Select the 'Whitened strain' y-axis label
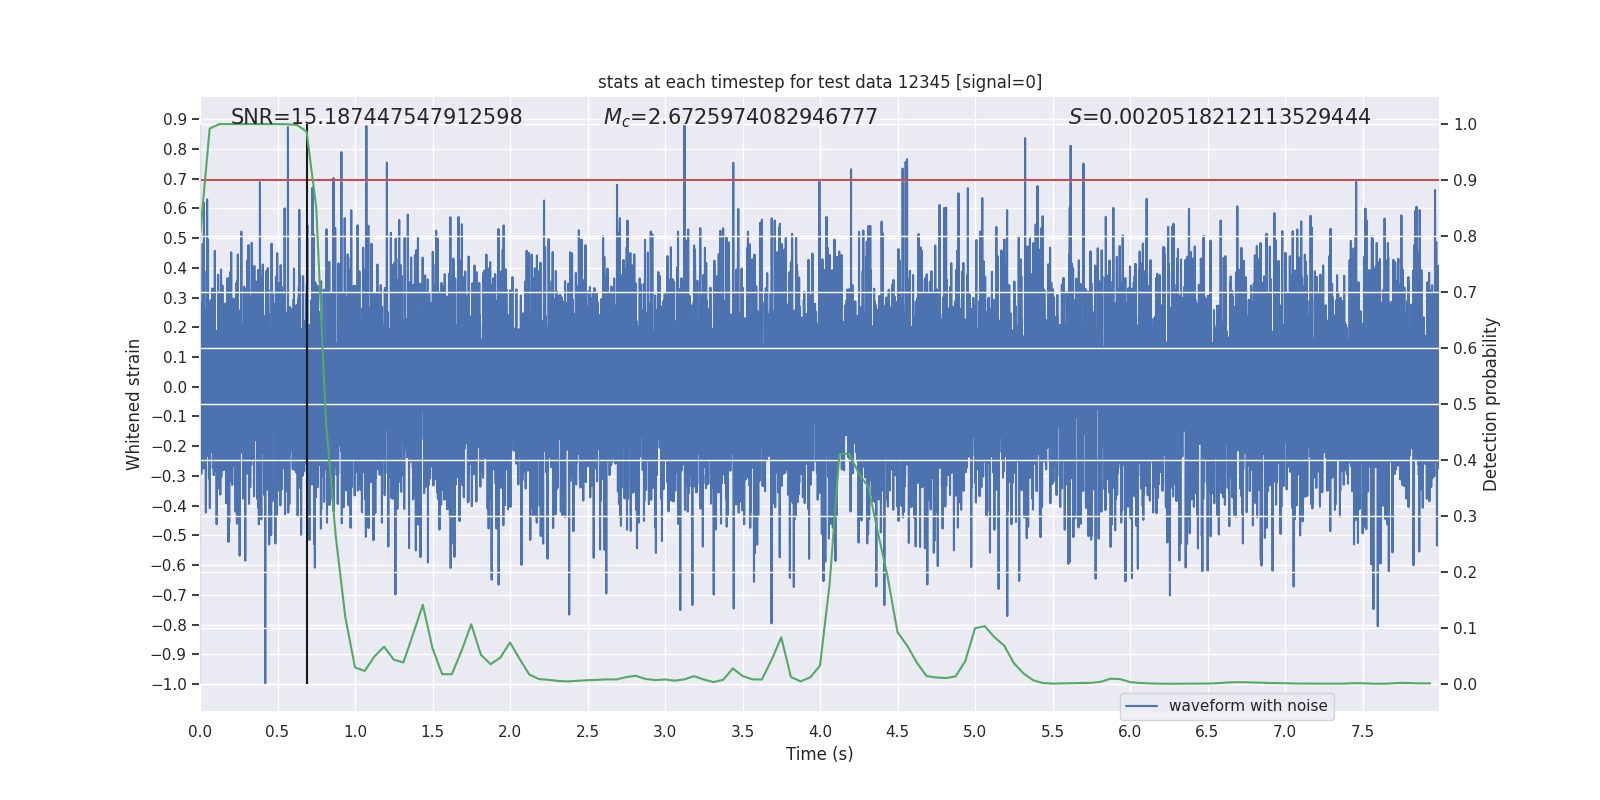The height and width of the screenshot is (800, 1600). coord(134,404)
